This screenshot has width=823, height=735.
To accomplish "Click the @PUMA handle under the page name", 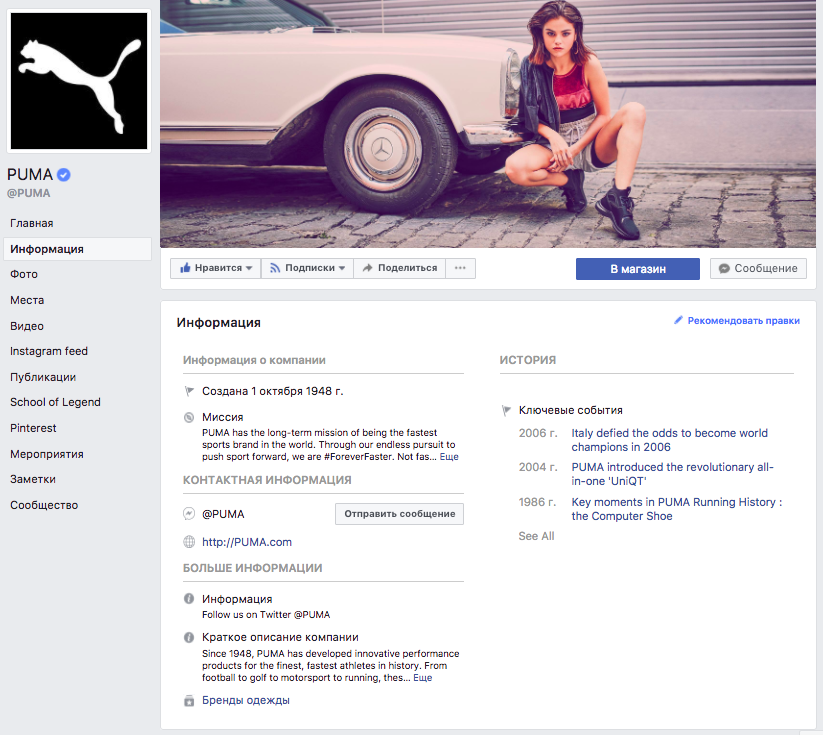I will (28, 193).
